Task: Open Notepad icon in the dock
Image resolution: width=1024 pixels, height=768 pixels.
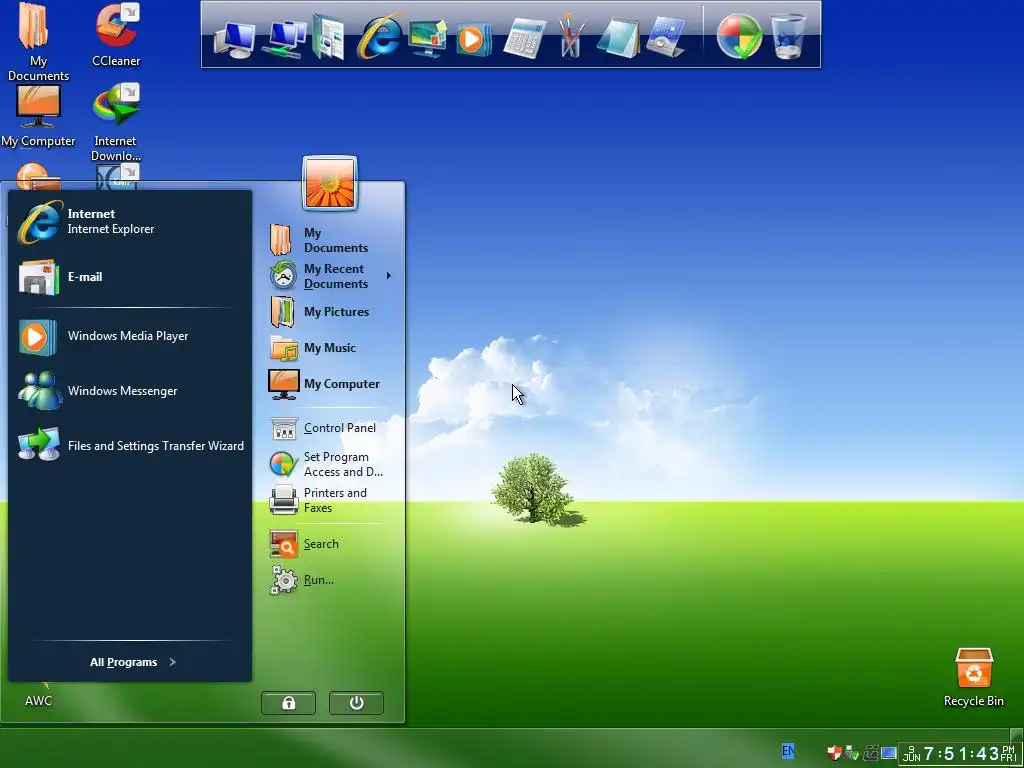Action: pyautogui.click(x=618, y=38)
